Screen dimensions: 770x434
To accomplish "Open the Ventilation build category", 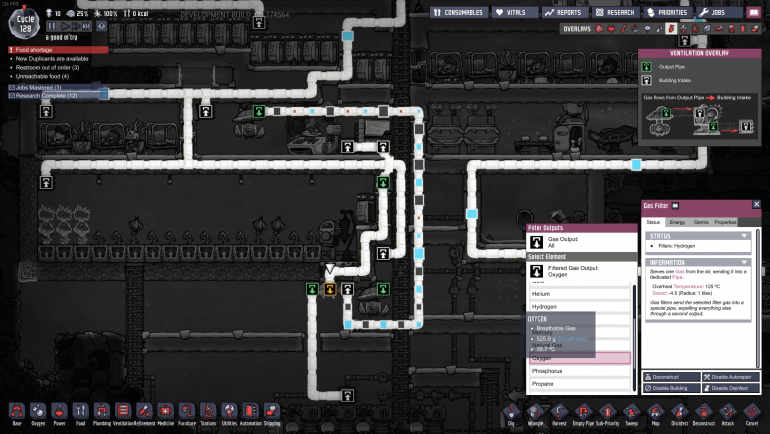I will coord(123,414).
